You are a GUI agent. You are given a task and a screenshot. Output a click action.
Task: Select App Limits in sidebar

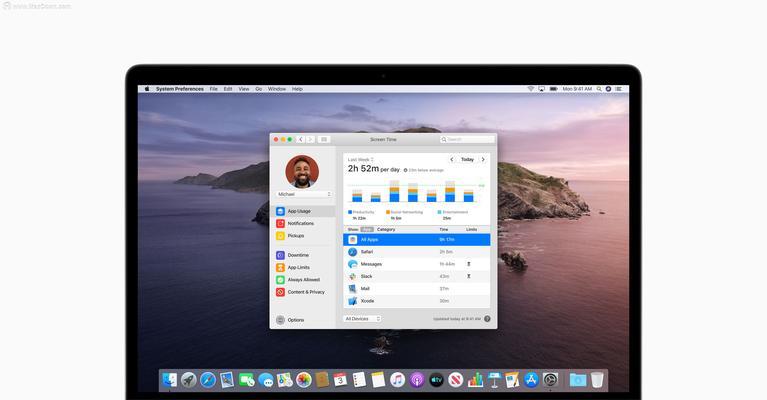click(293, 267)
